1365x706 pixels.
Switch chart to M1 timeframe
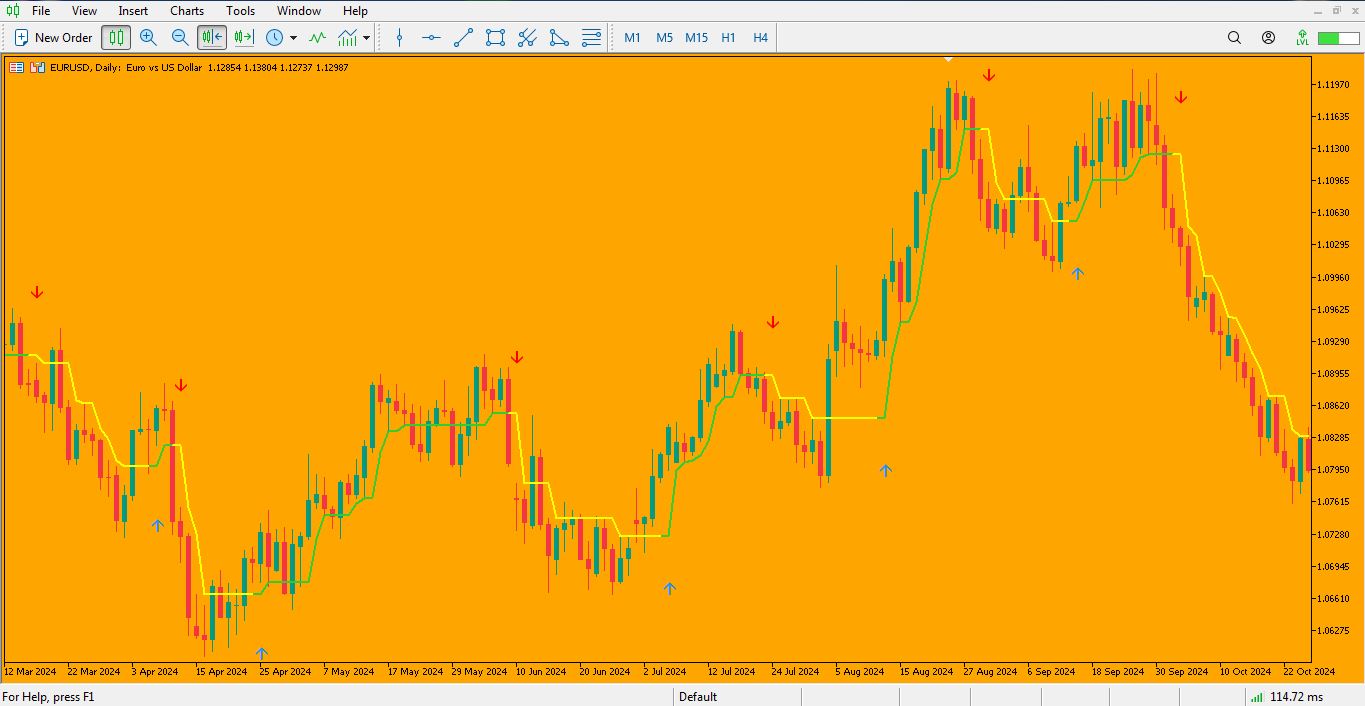[x=632, y=38]
